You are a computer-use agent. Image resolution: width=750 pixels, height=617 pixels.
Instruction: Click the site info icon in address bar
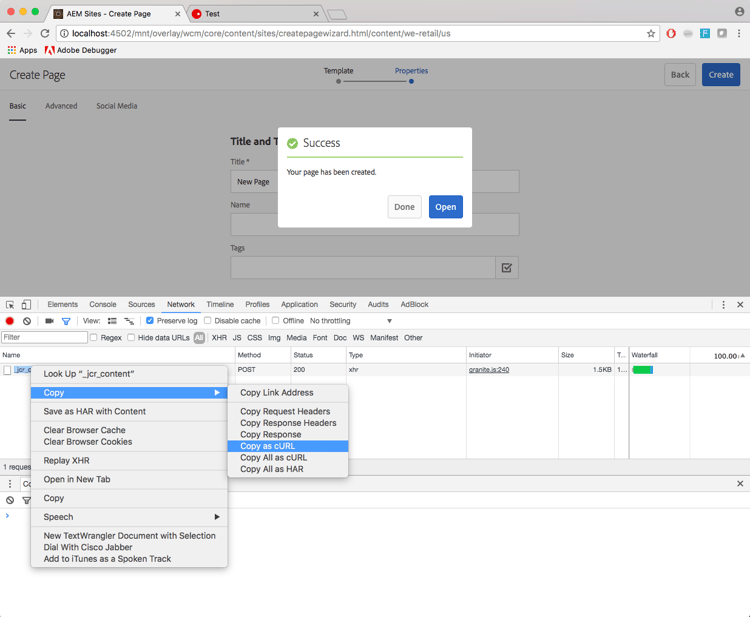64,33
